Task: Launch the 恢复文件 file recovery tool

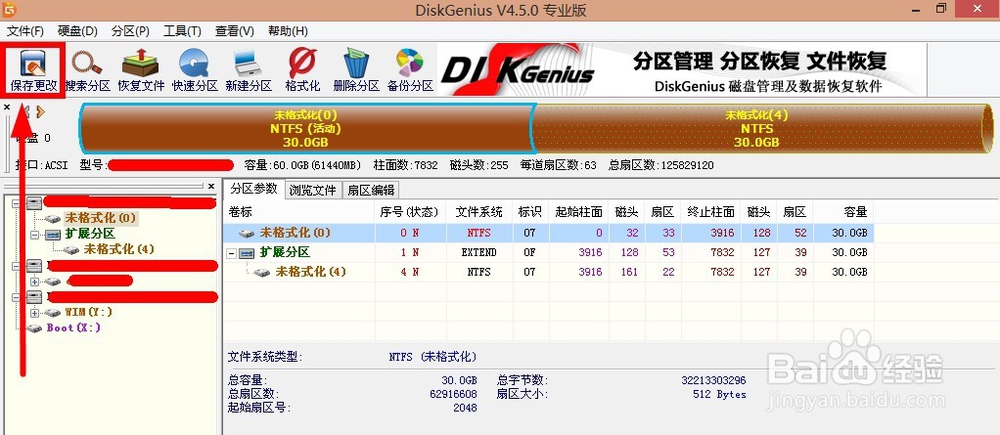Action: (141, 70)
